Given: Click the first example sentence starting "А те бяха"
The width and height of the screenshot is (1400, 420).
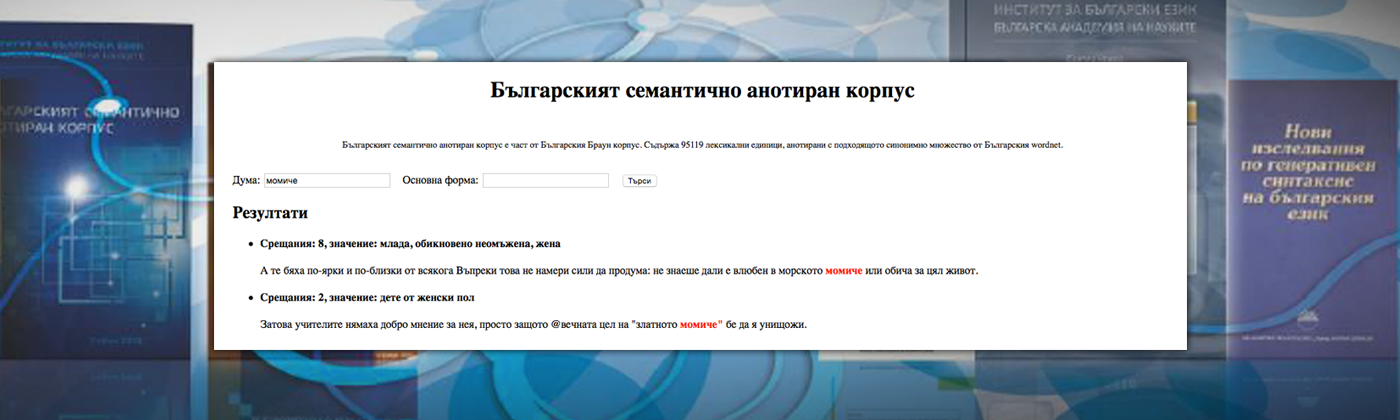Looking at the screenshot, I should pos(540,271).
